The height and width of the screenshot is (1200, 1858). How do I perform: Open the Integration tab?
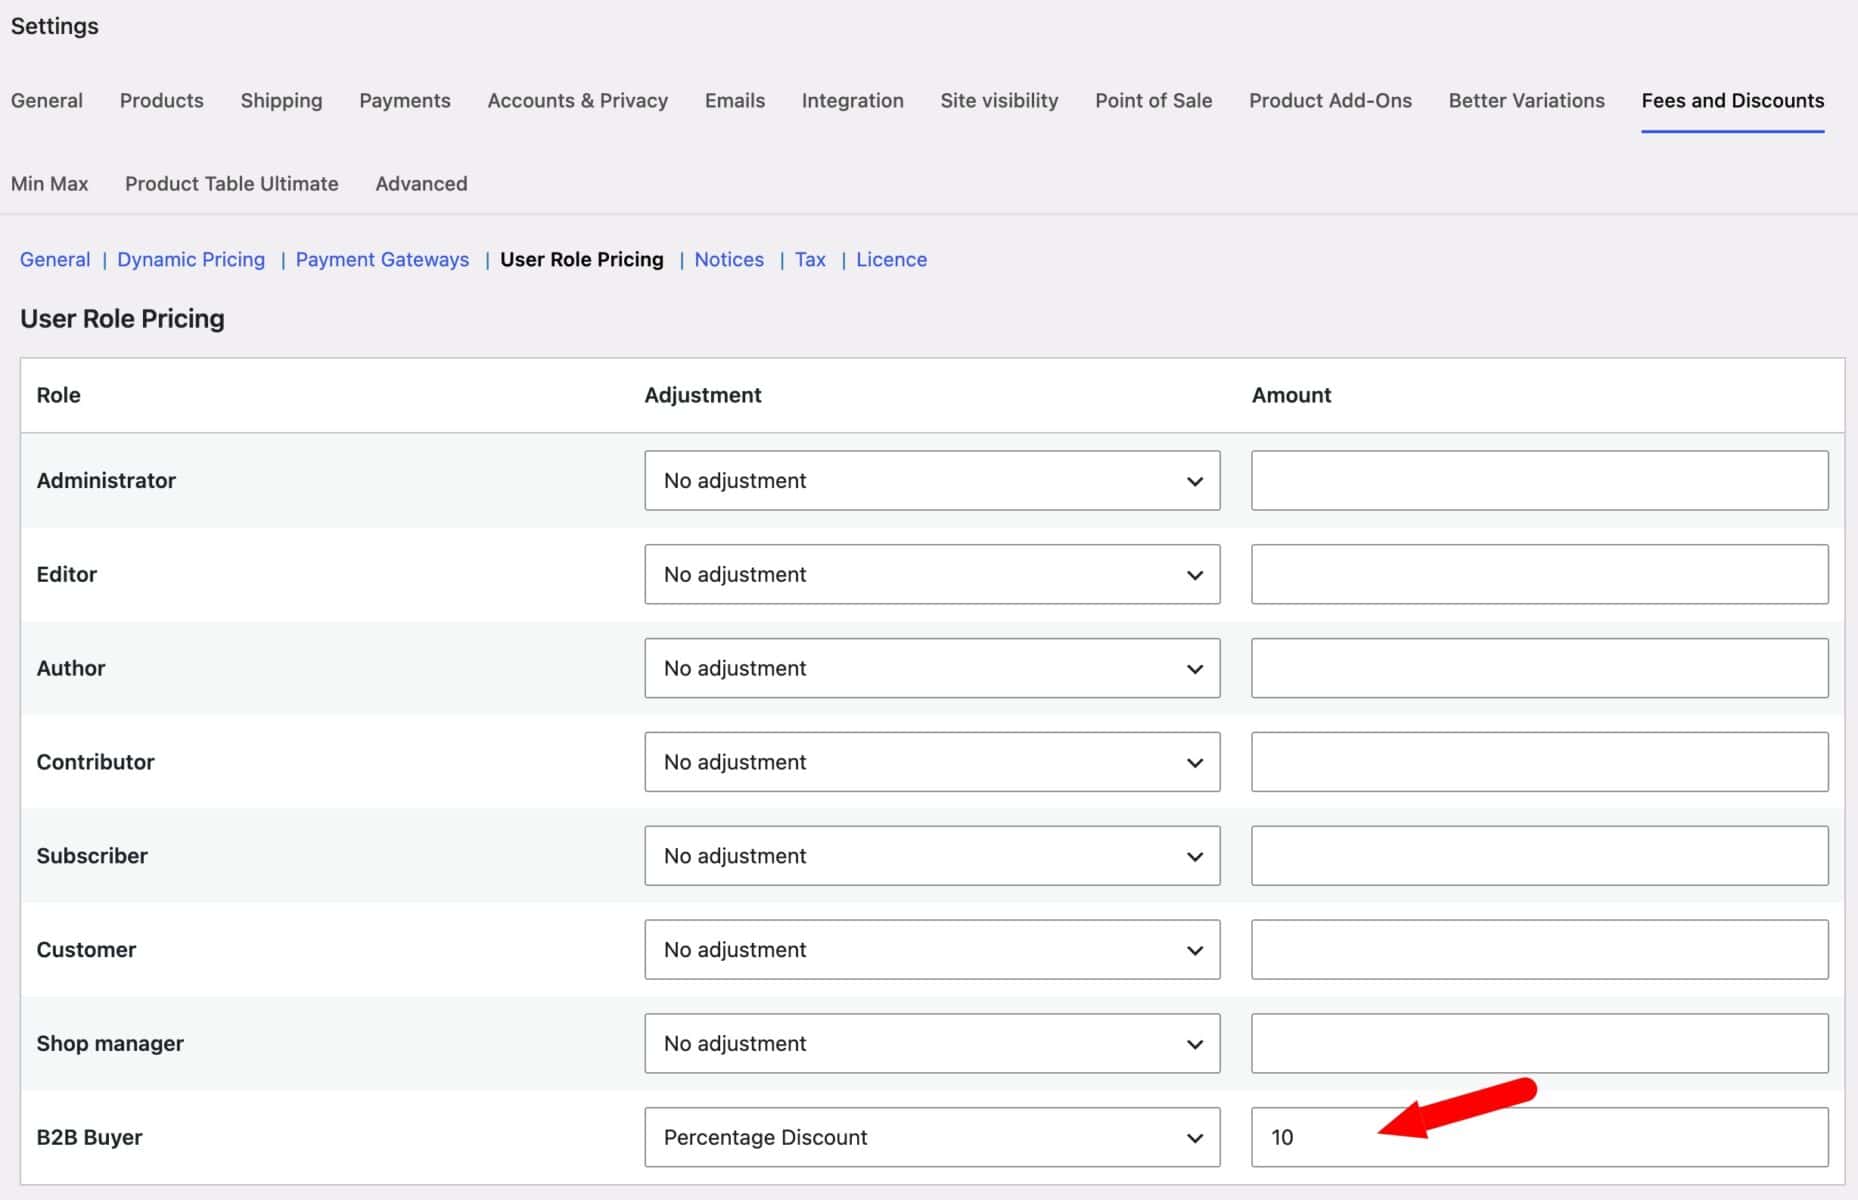[853, 101]
